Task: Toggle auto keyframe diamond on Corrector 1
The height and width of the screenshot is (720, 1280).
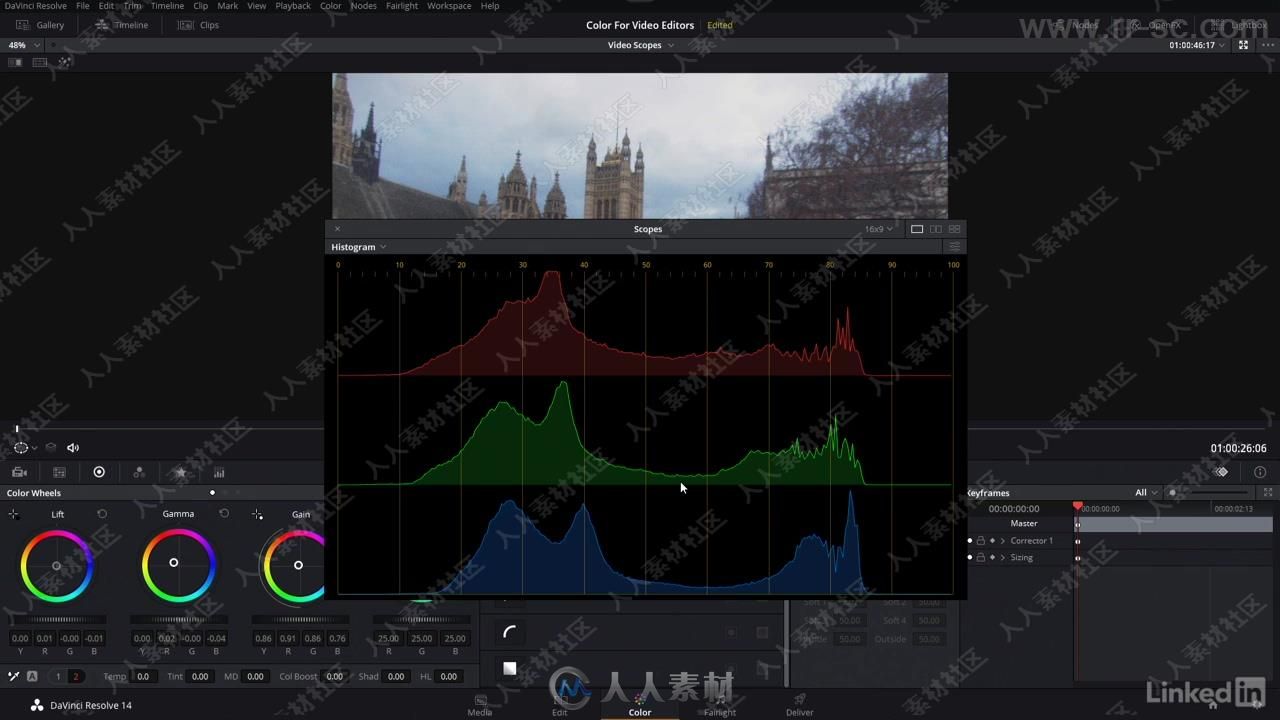Action: pos(992,541)
